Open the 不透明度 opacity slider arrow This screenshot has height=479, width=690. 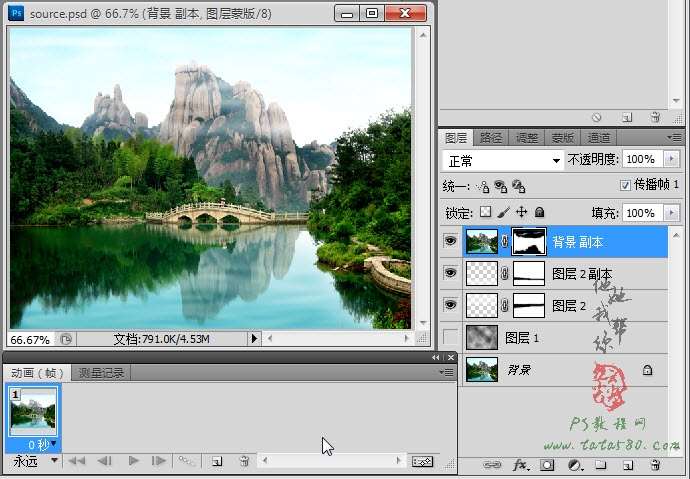point(672,159)
